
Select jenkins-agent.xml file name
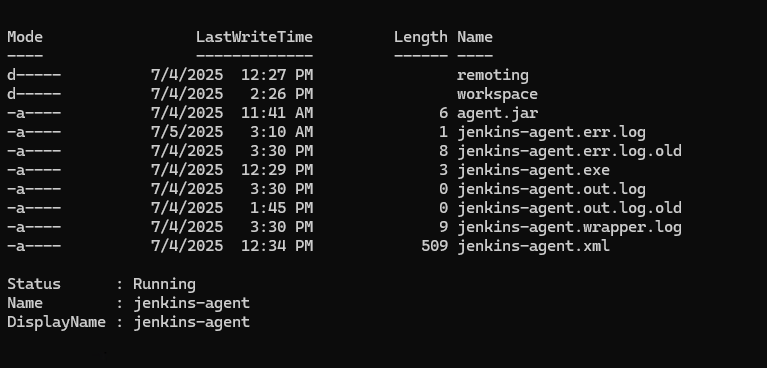(x=533, y=246)
